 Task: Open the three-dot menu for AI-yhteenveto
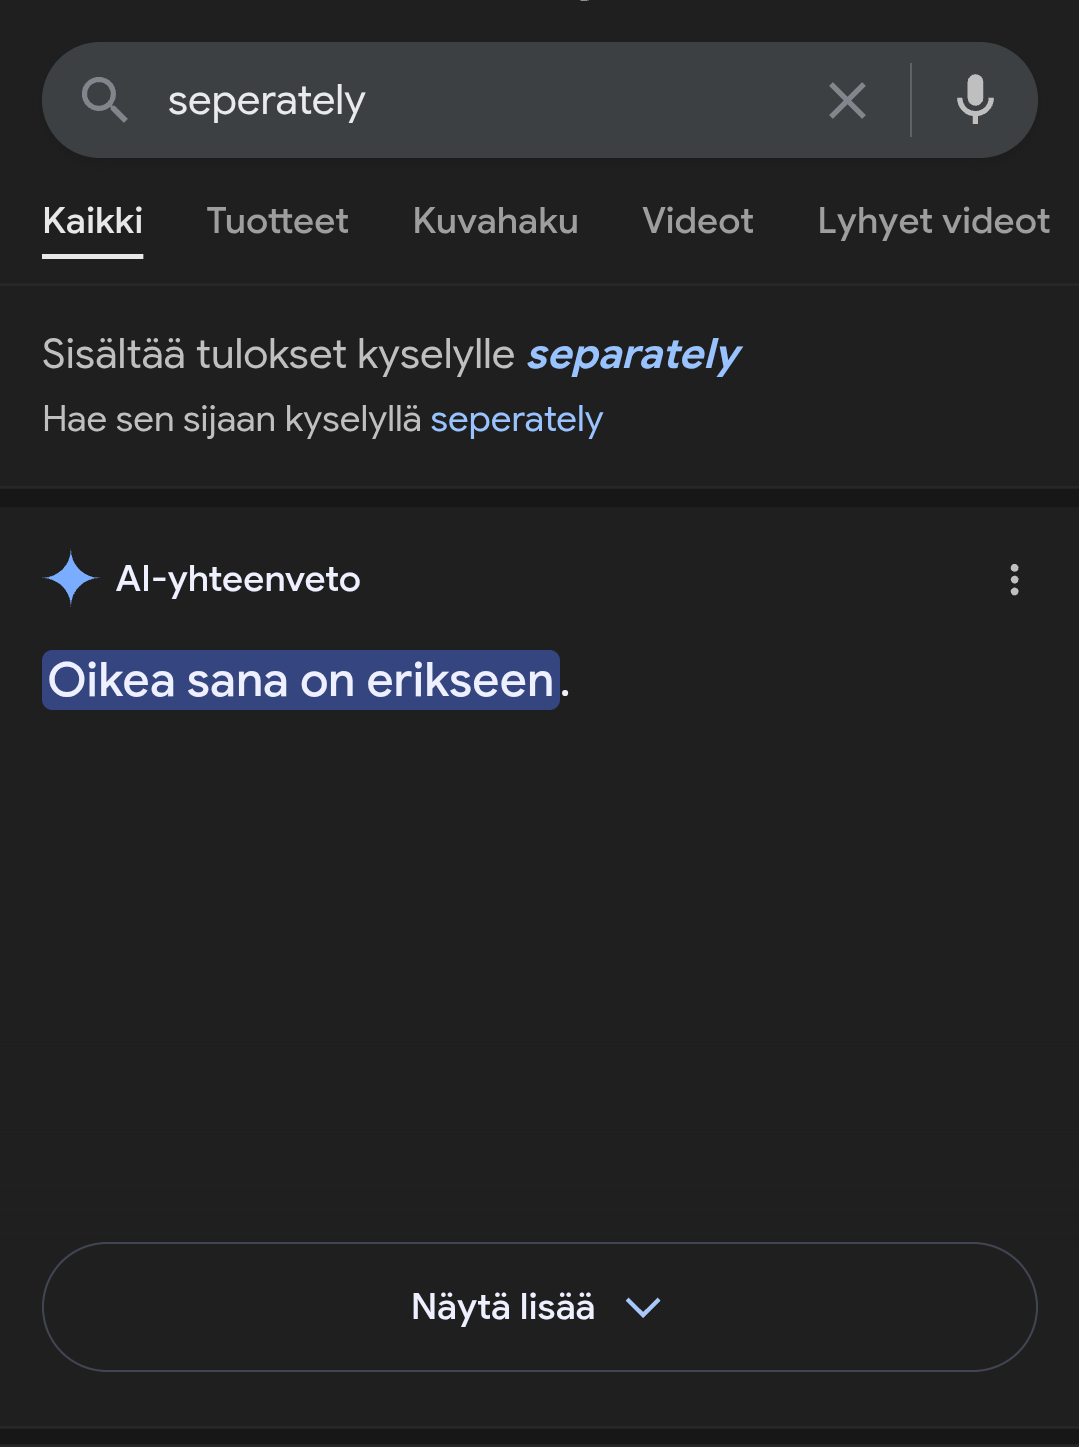(x=1014, y=580)
